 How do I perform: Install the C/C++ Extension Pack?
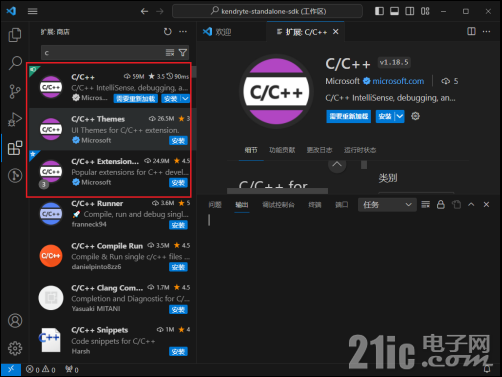(x=178, y=183)
